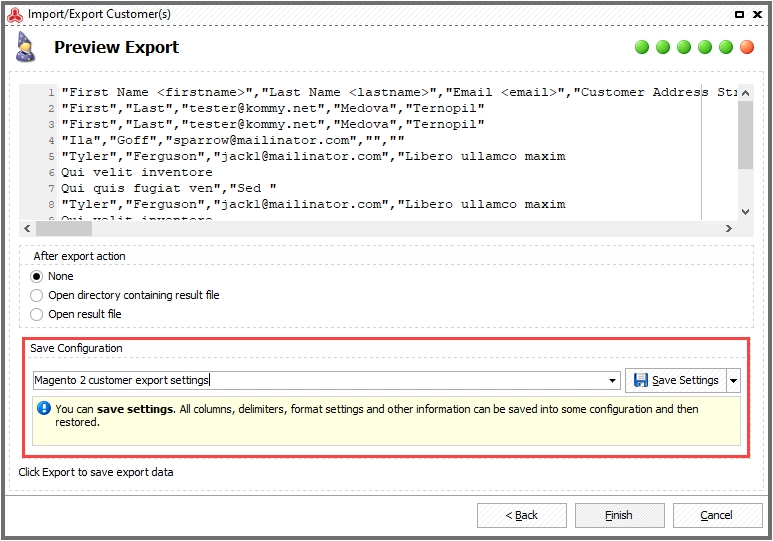The height and width of the screenshot is (541, 773).
Task: Click the horizontal scrollbar thumb in preview
Action: pos(64,228)
